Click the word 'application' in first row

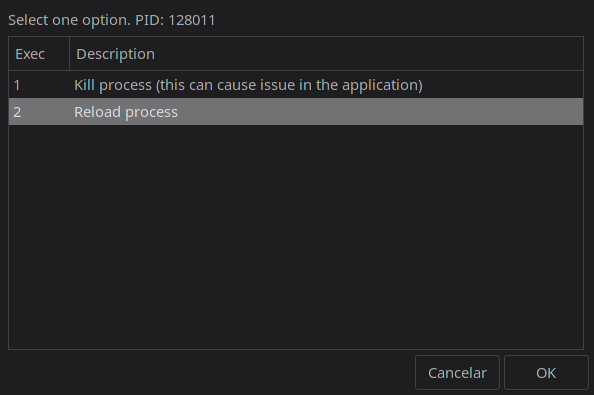381,86
